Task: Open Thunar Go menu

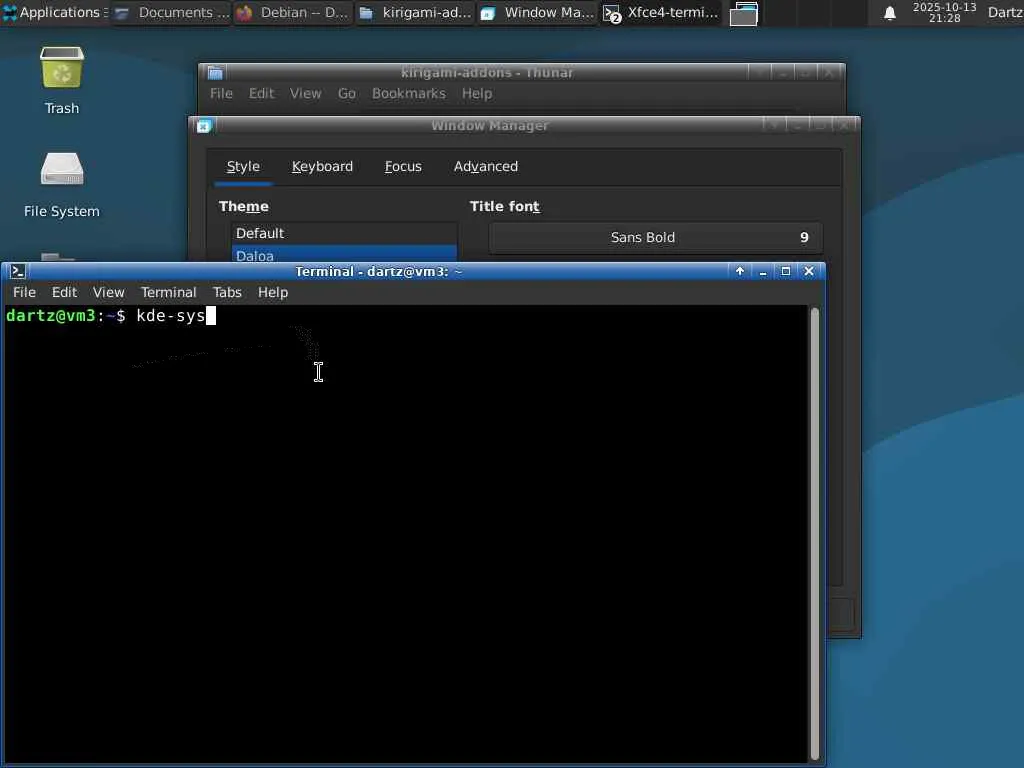Action: (x=347, y=93)
